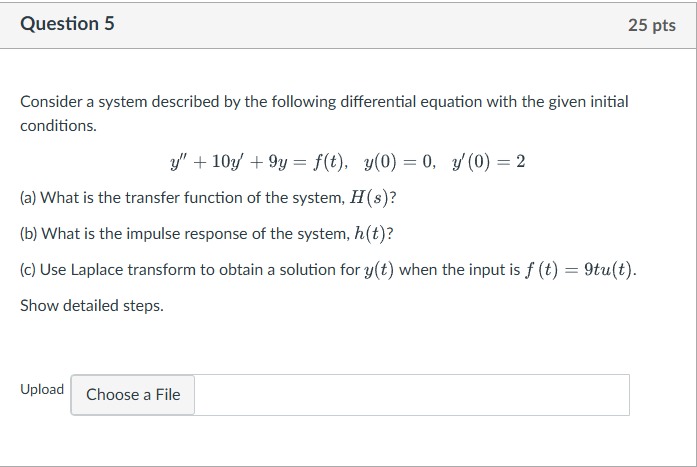Click the word conditions ending the intro
Image resolution: width=697 pixels, height=467 pixels.
tap(58, 126)
